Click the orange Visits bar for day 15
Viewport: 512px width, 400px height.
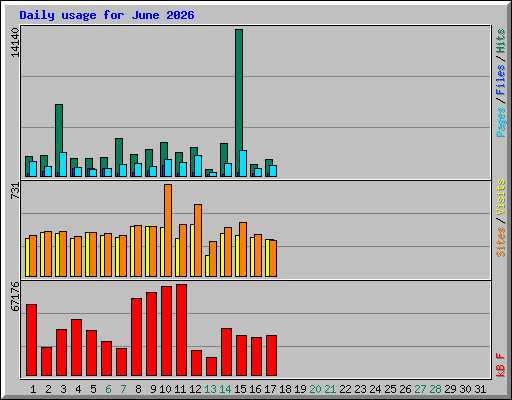point(243,249)
